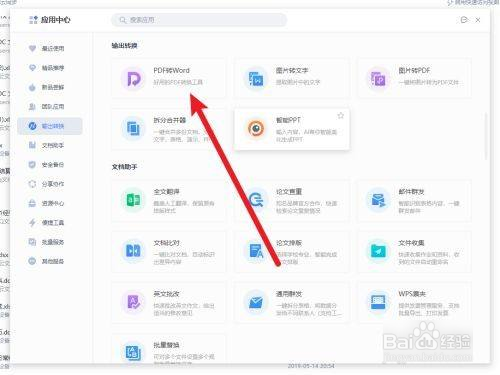Click the 文档助手 section heading
500x375 pixels.
pyautogui.click(x=124, y=167)
